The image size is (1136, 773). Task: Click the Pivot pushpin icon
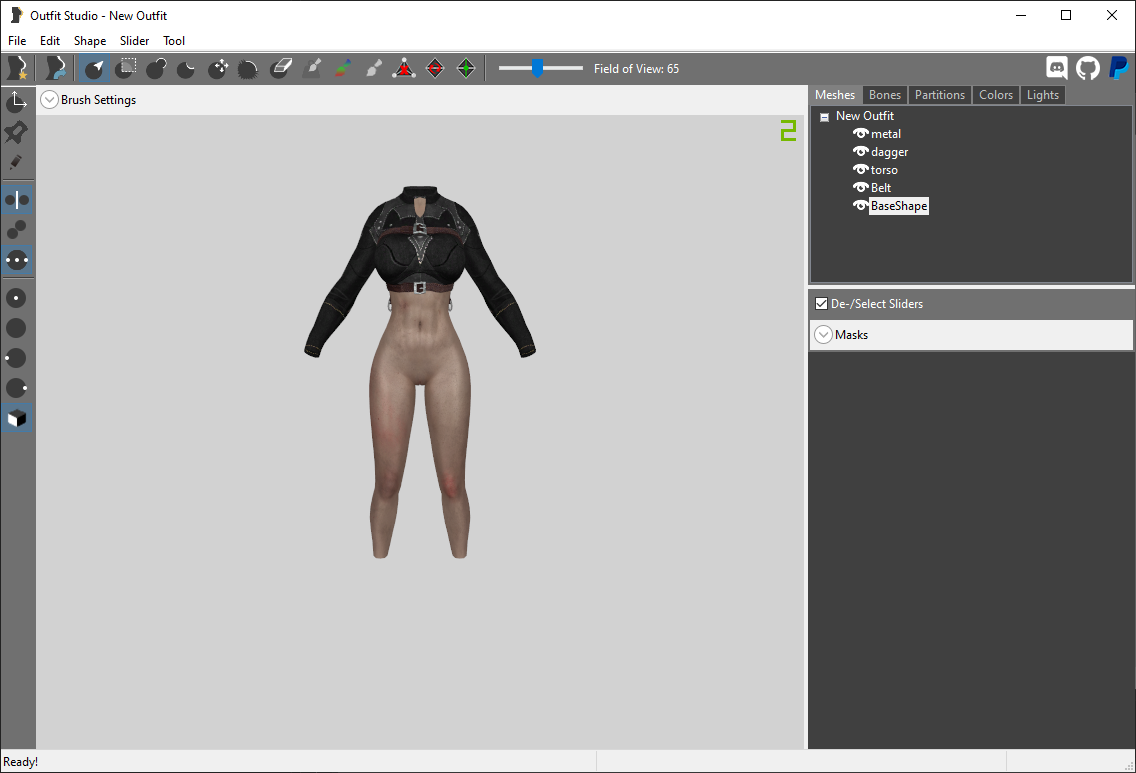(17, 132)
